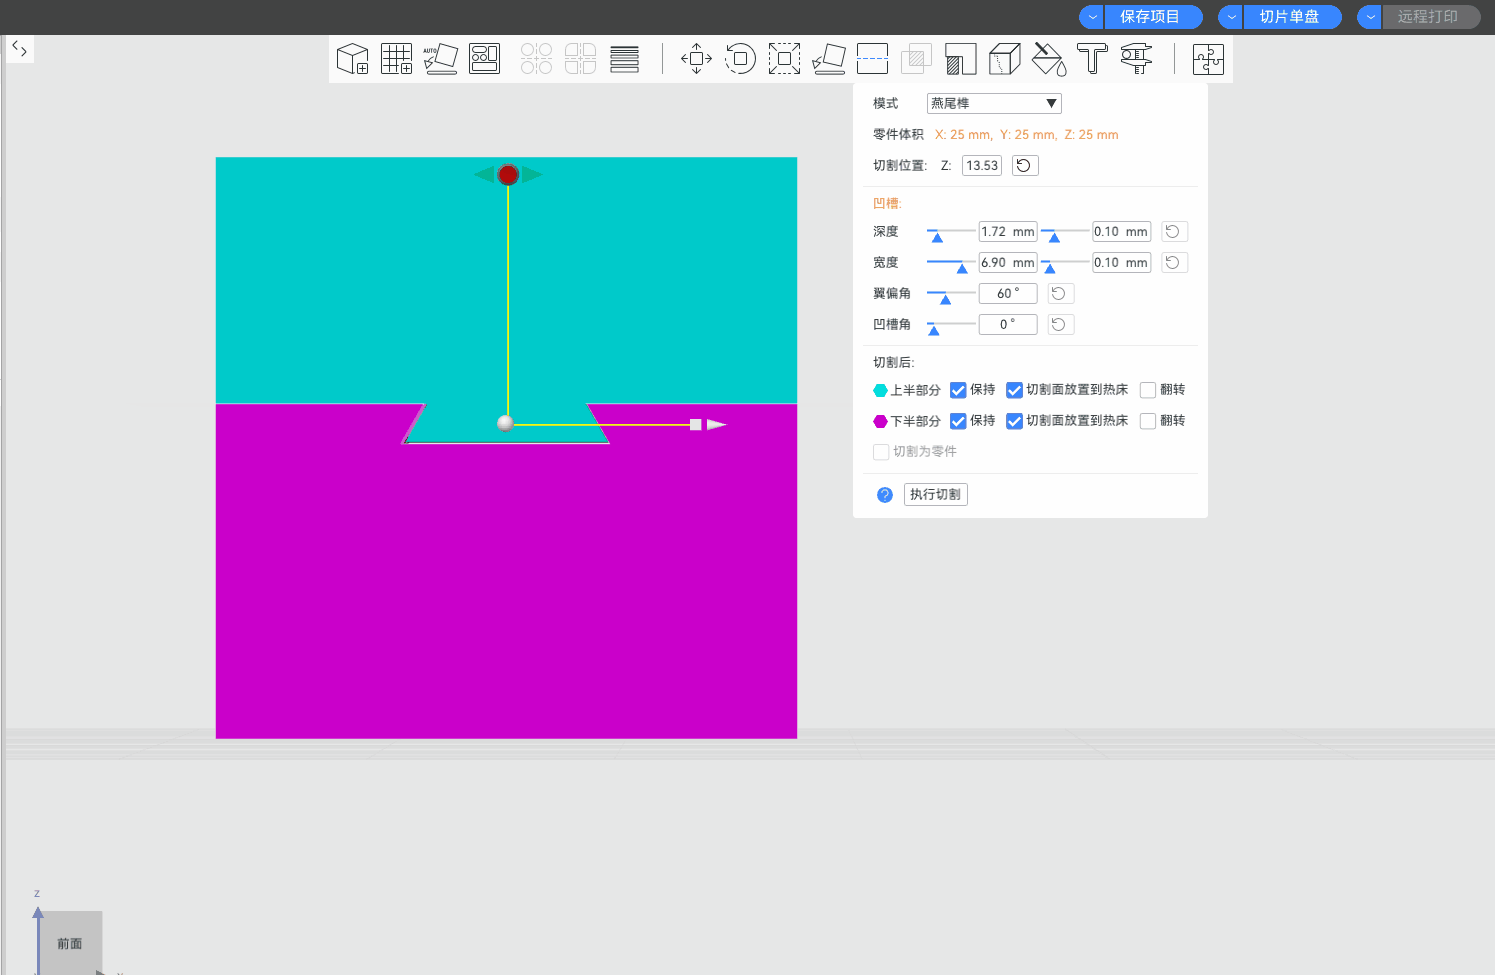Toggle 切割面放置到热床 for 下半部分
Image resolution: width=1495 pixels, height=975 pixels.
click(1014, 421)
